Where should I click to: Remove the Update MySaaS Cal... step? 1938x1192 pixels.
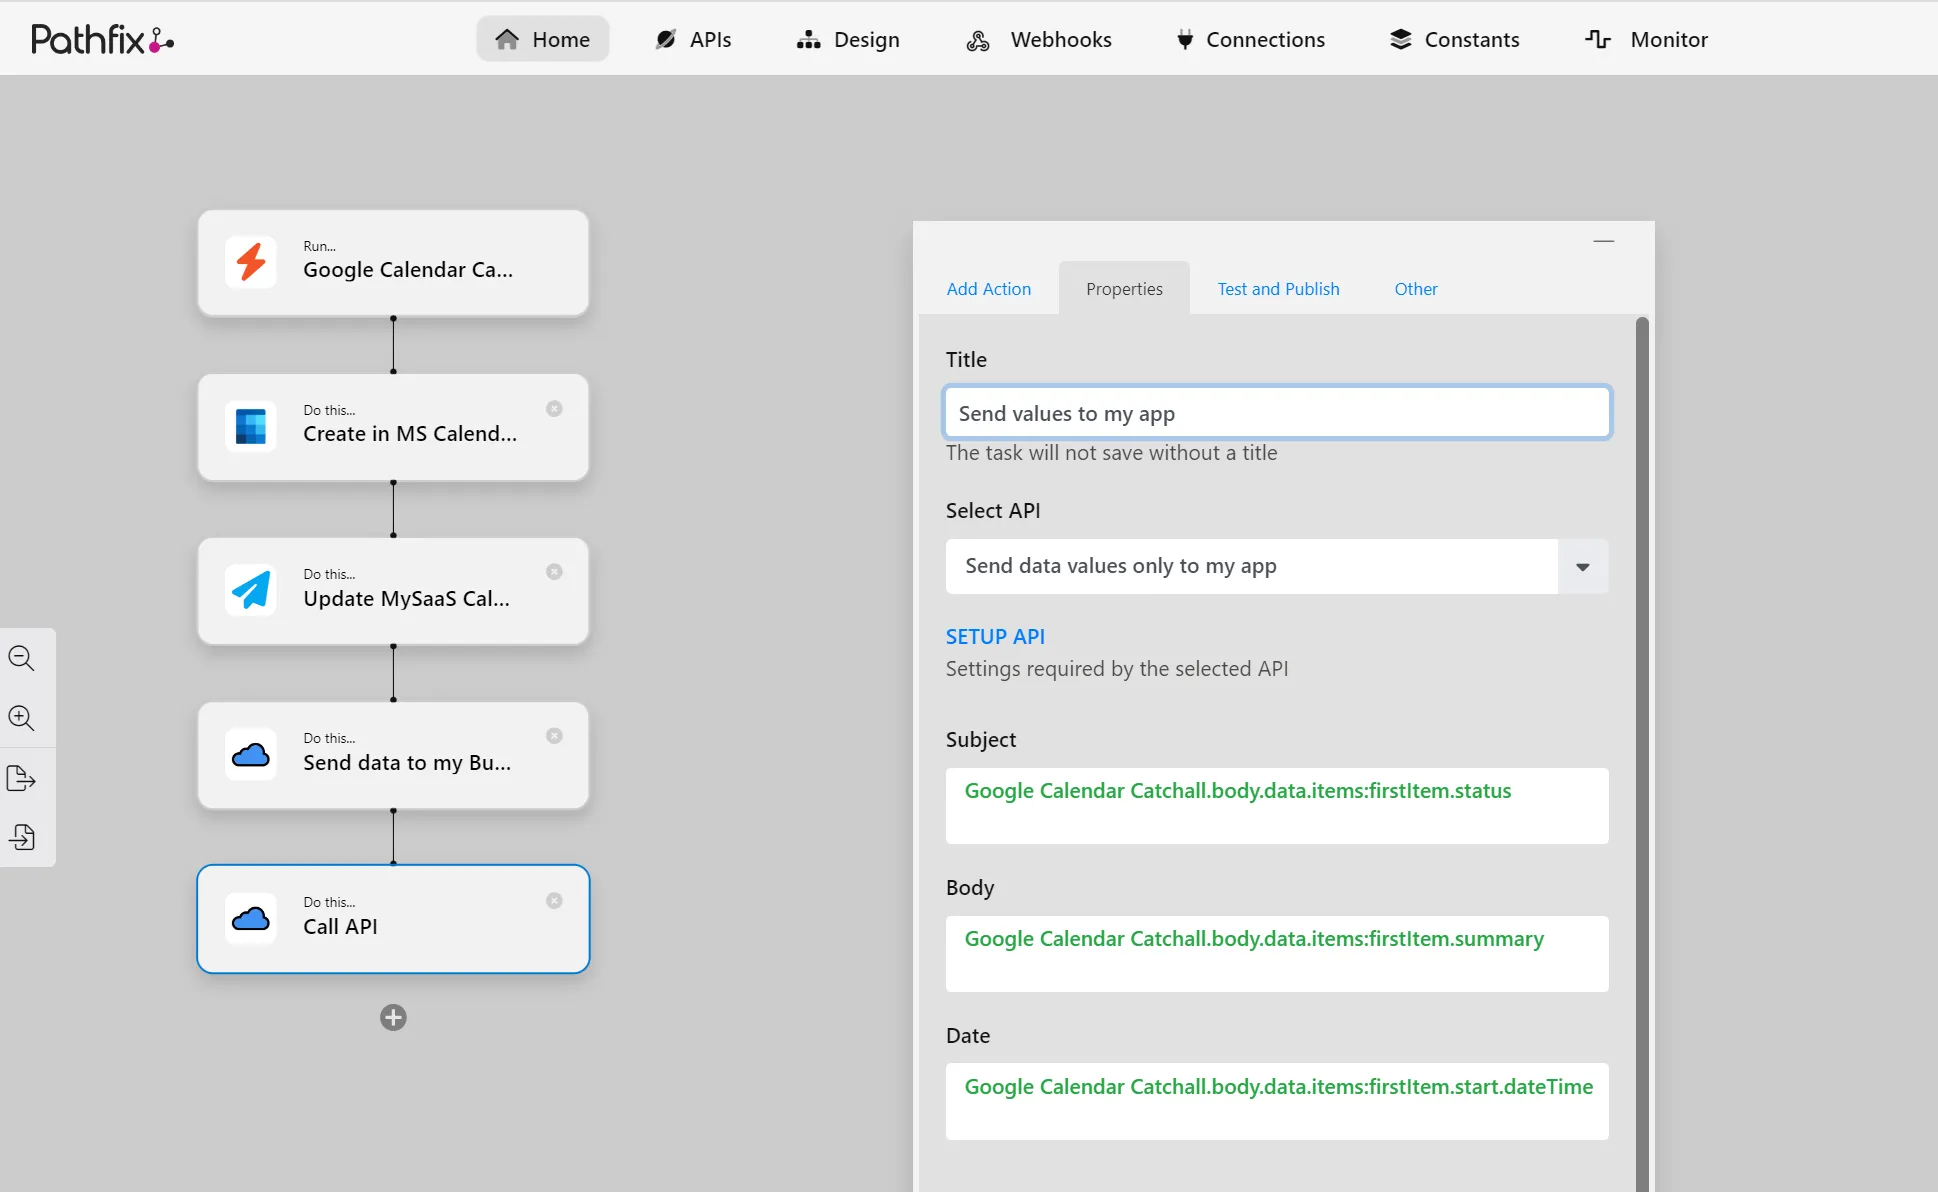click(554, 572)
